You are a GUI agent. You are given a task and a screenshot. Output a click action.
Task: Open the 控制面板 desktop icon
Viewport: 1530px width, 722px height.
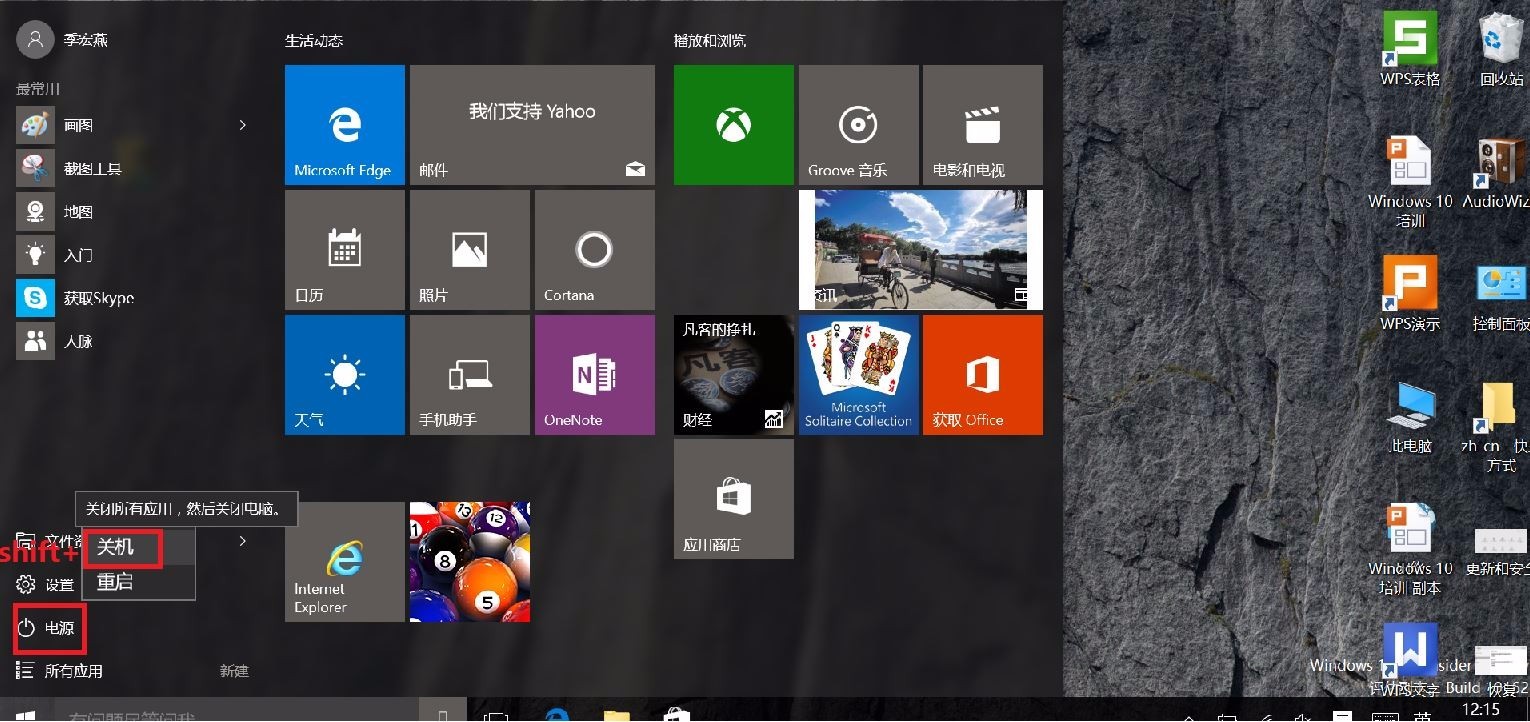point(1501,297)
